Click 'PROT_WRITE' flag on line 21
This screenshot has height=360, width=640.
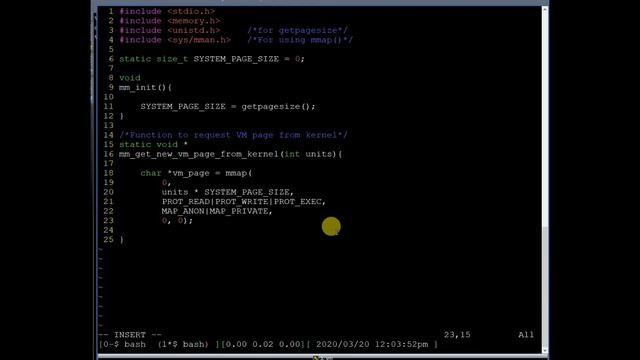pyautogui.click(x=242, y=202)
